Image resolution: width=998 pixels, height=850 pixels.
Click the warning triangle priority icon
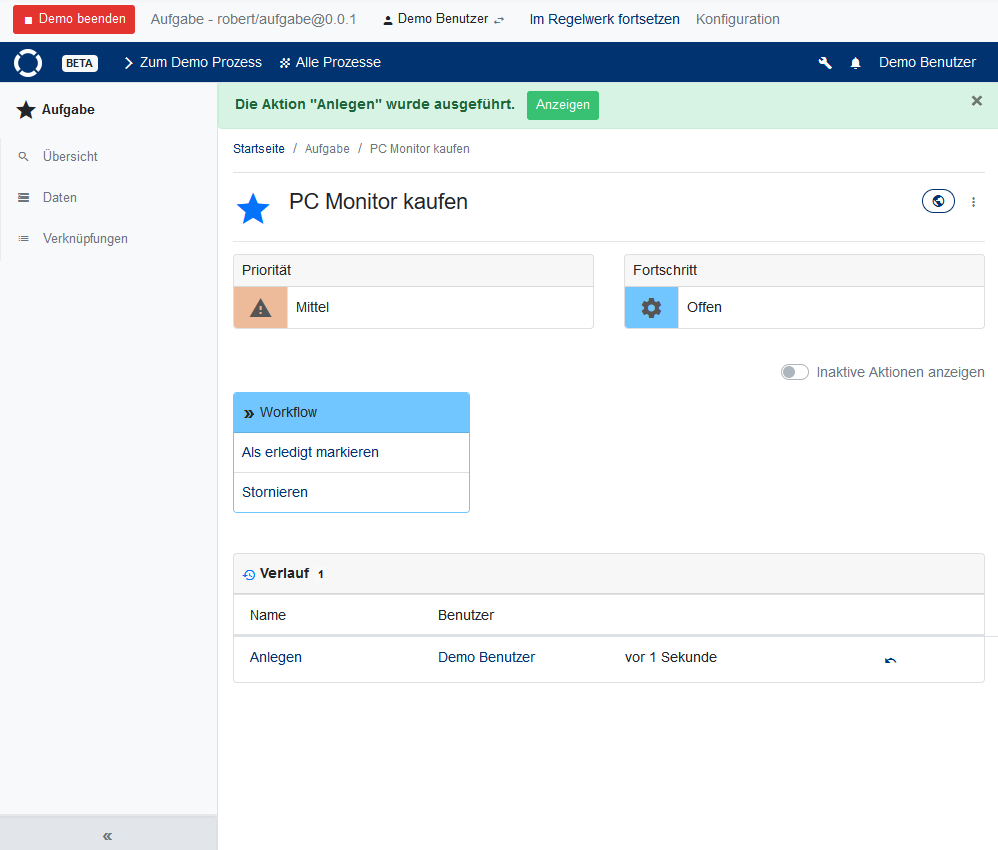point(260,308)
